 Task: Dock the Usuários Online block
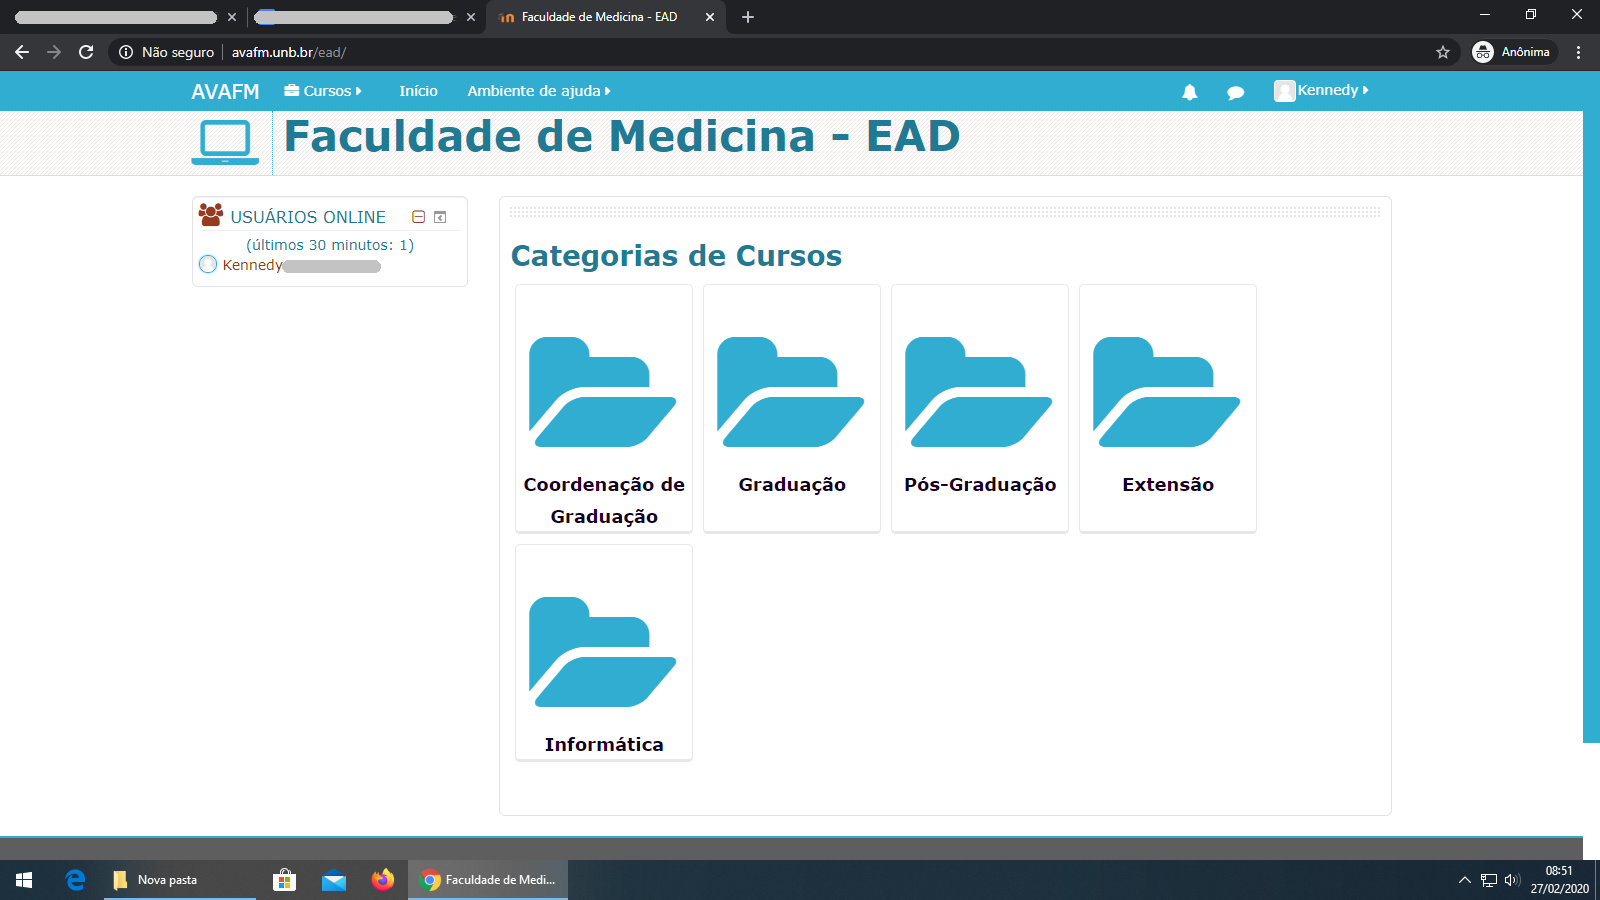point(440,217)
